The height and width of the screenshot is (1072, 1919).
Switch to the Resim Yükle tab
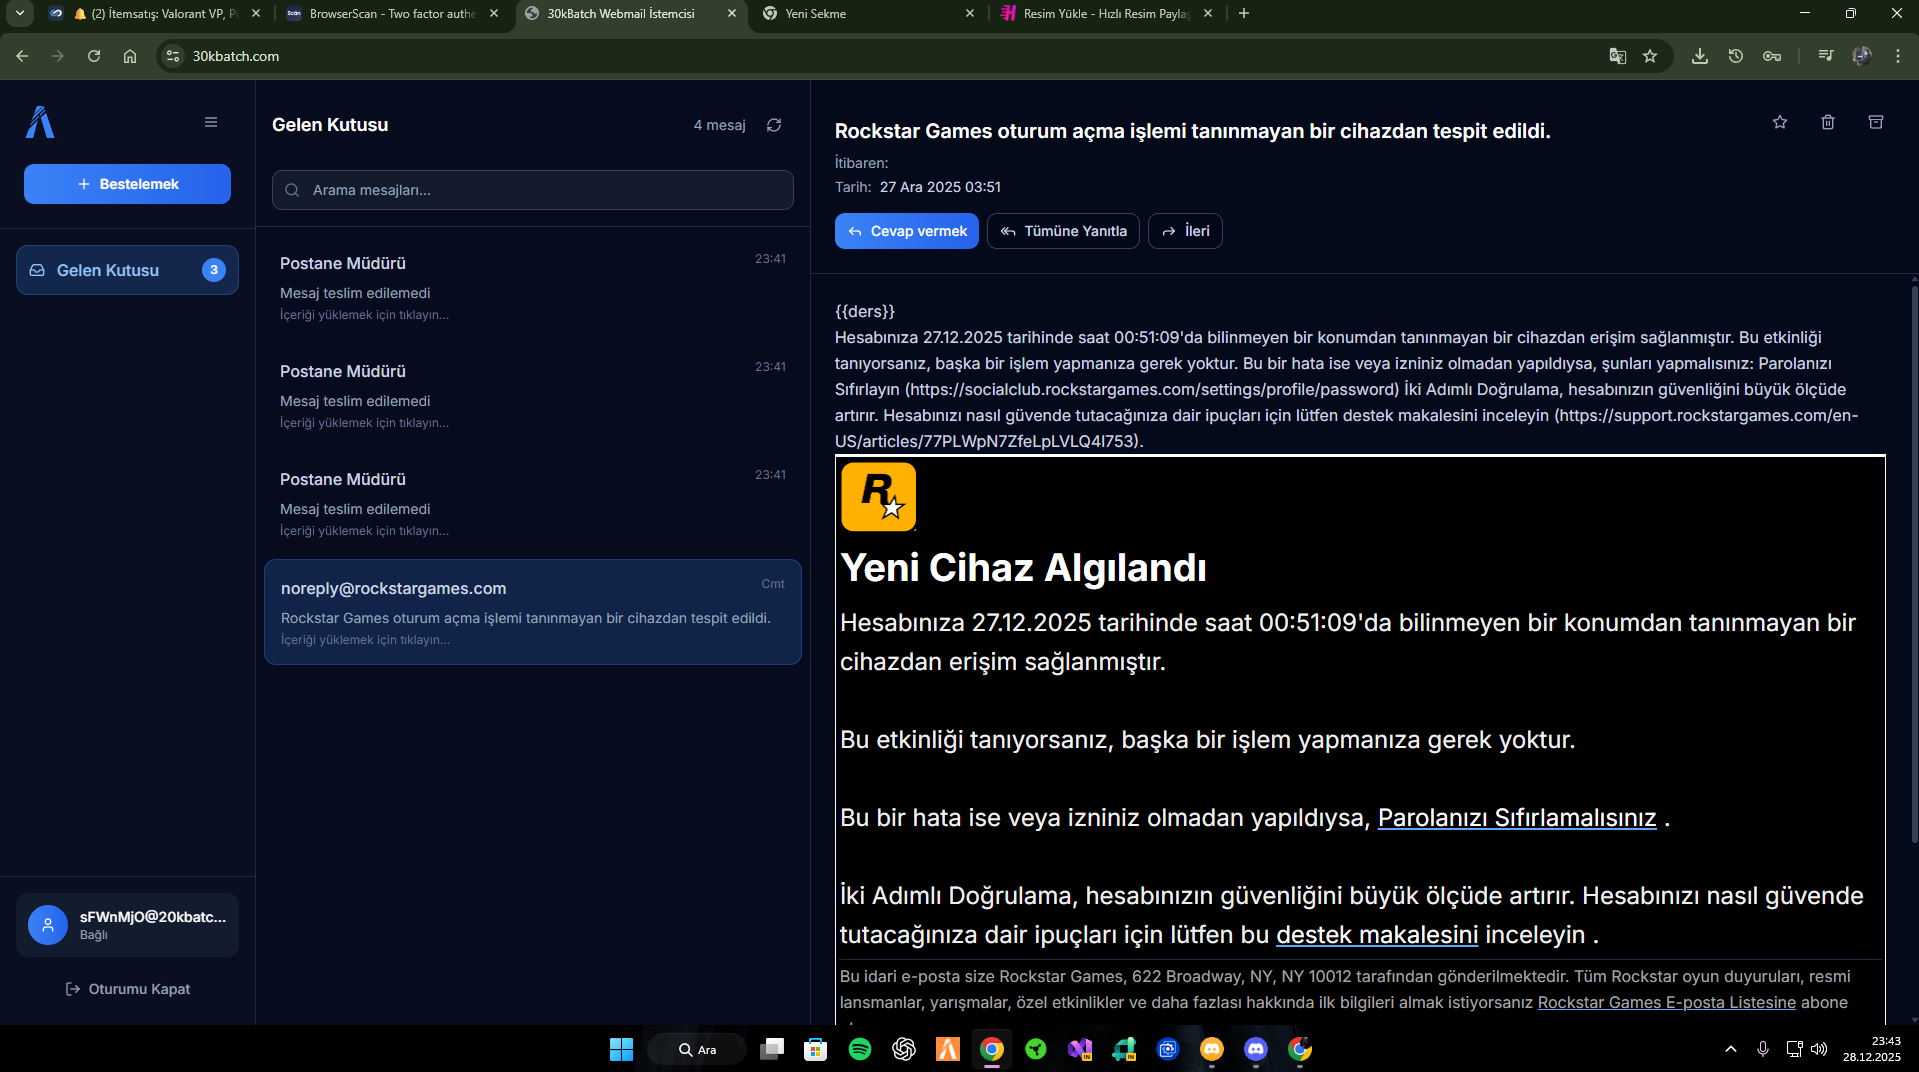[x=1106, y=14]
